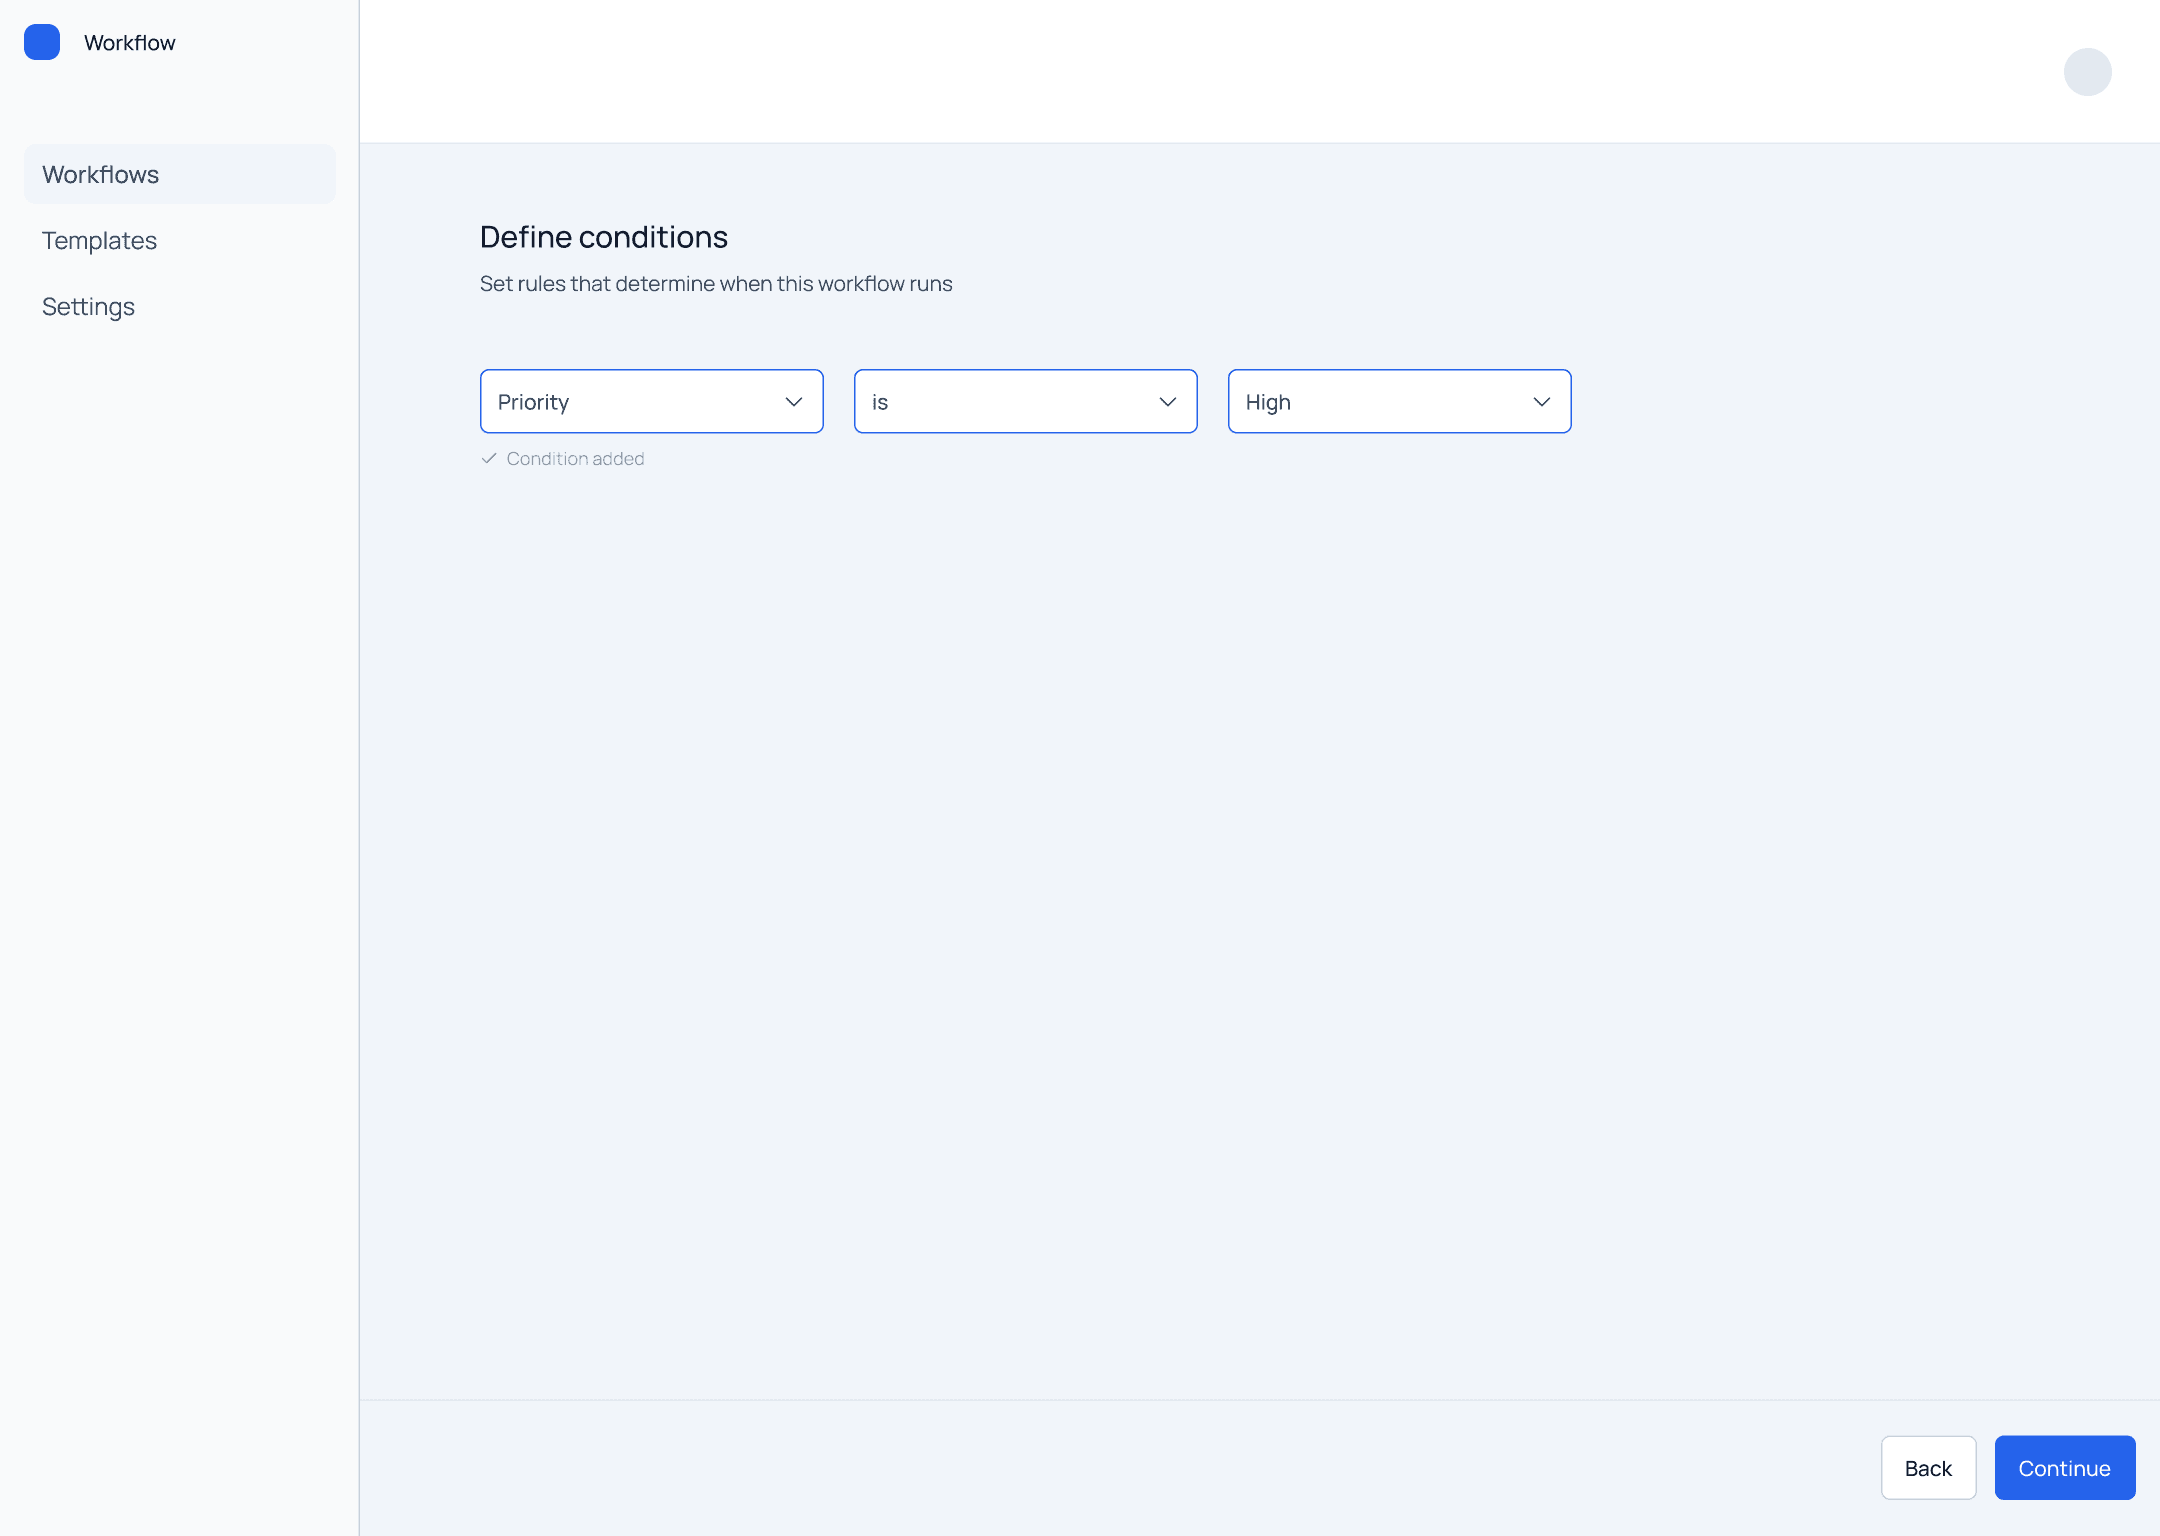Click the Condition added checkmark icon
2160x1536 pixels.
point(489,458)
